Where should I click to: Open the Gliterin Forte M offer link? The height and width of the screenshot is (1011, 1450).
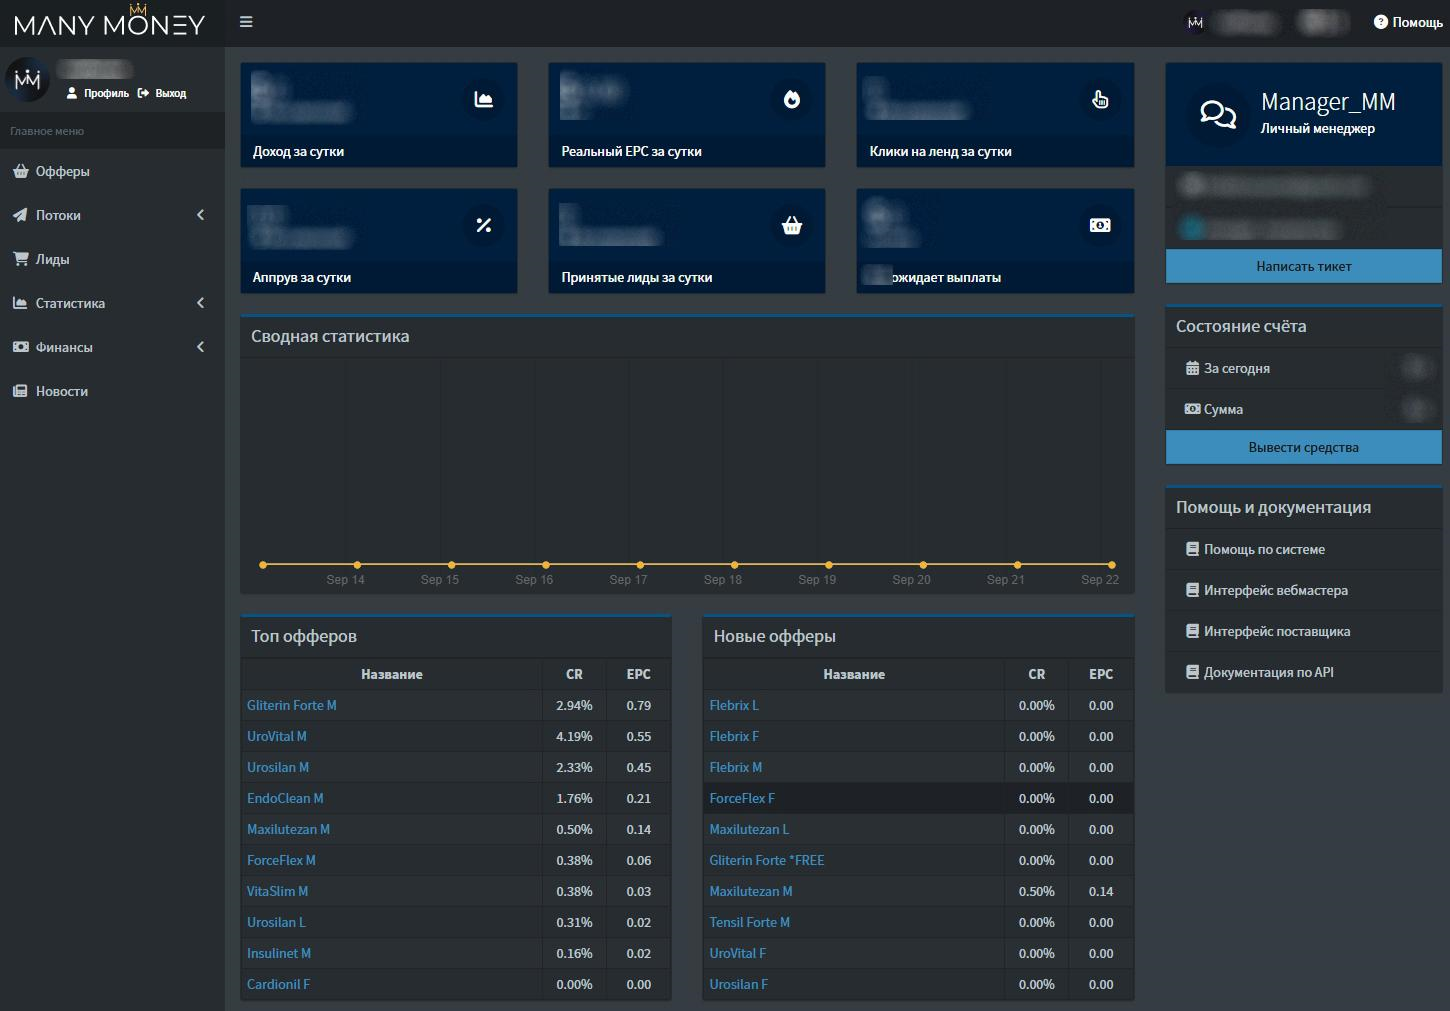[292, 705]
